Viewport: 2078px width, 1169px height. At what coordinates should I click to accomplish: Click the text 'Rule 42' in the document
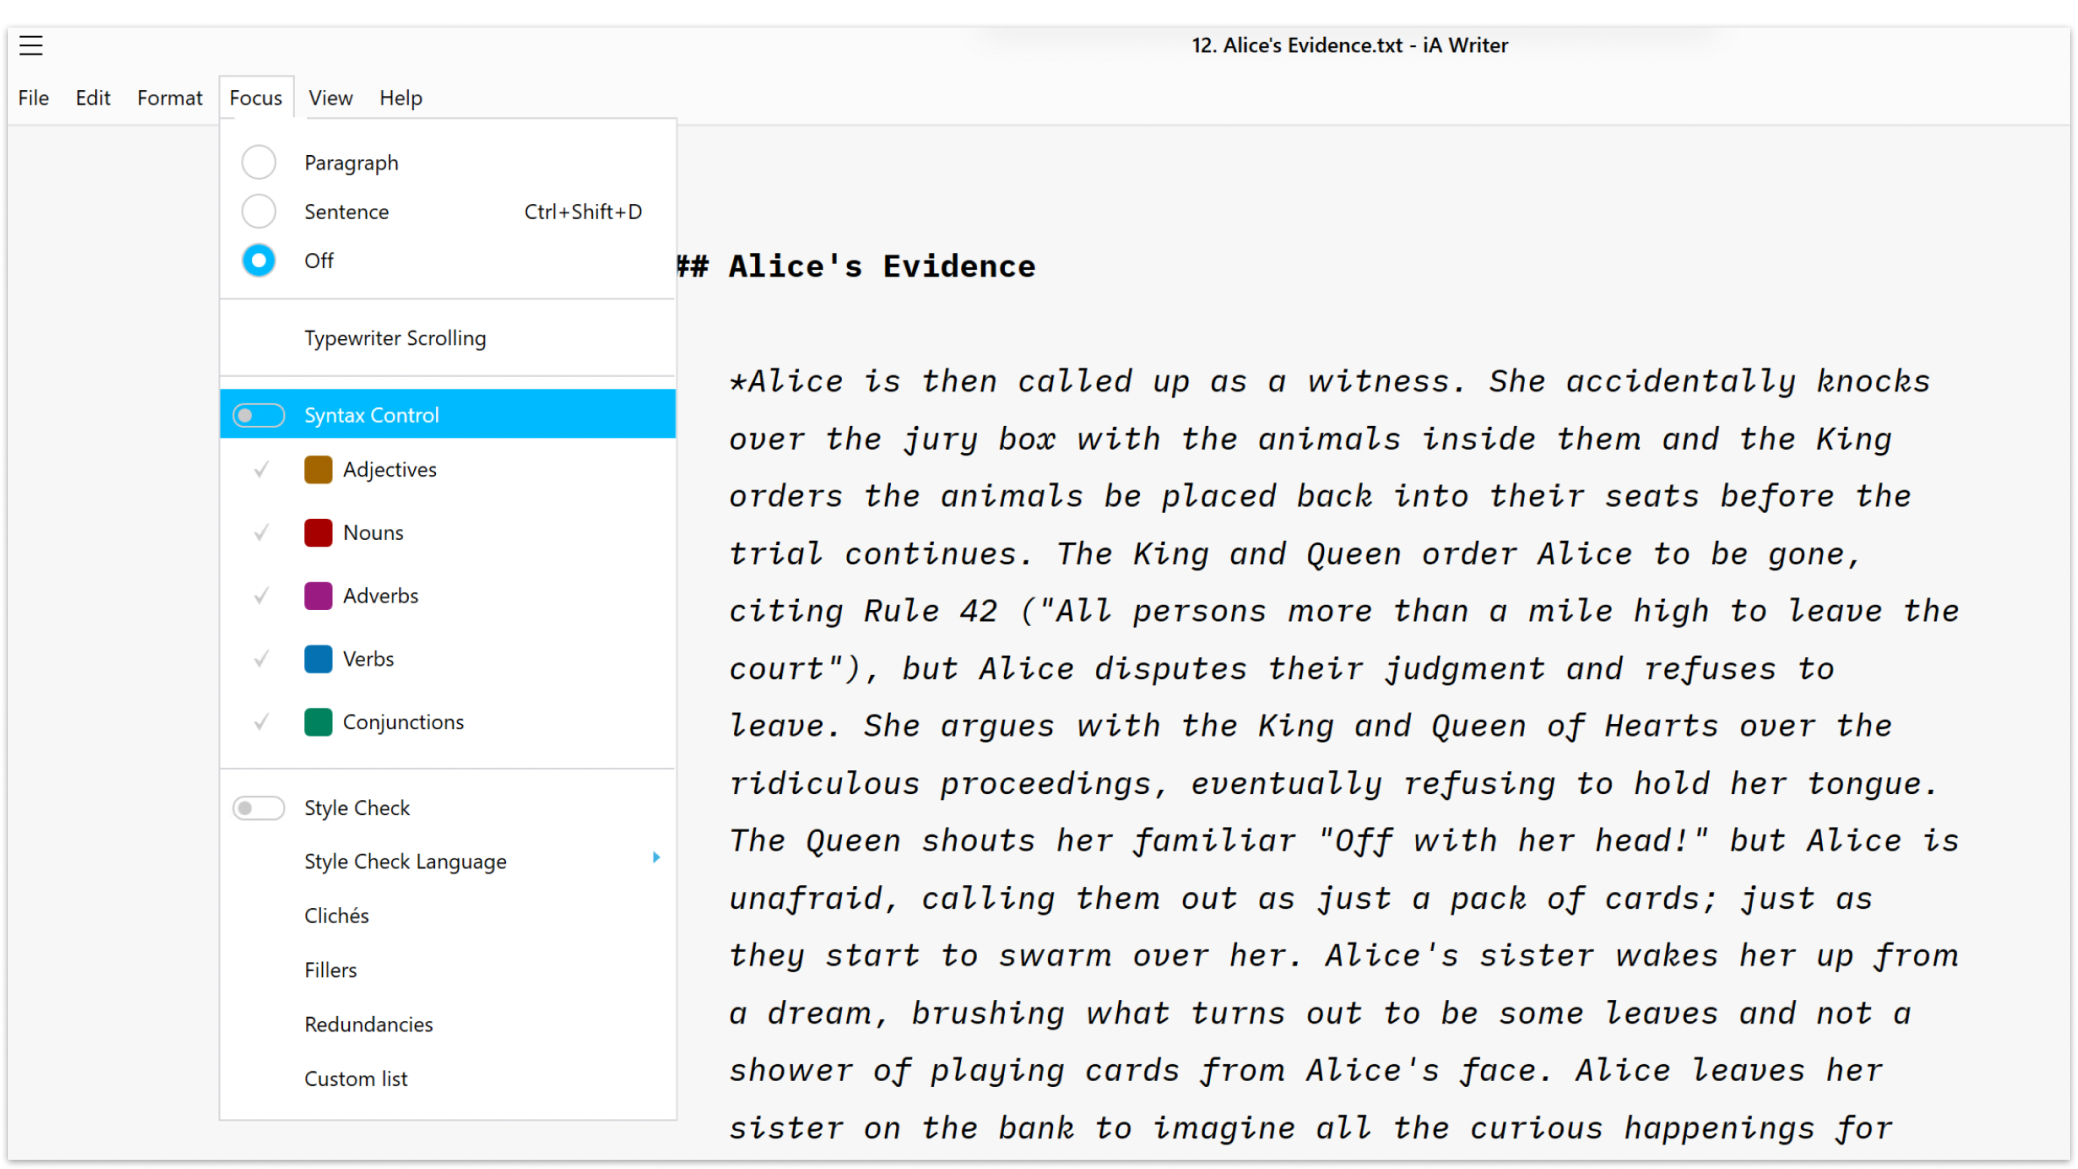tap(930, 610)
